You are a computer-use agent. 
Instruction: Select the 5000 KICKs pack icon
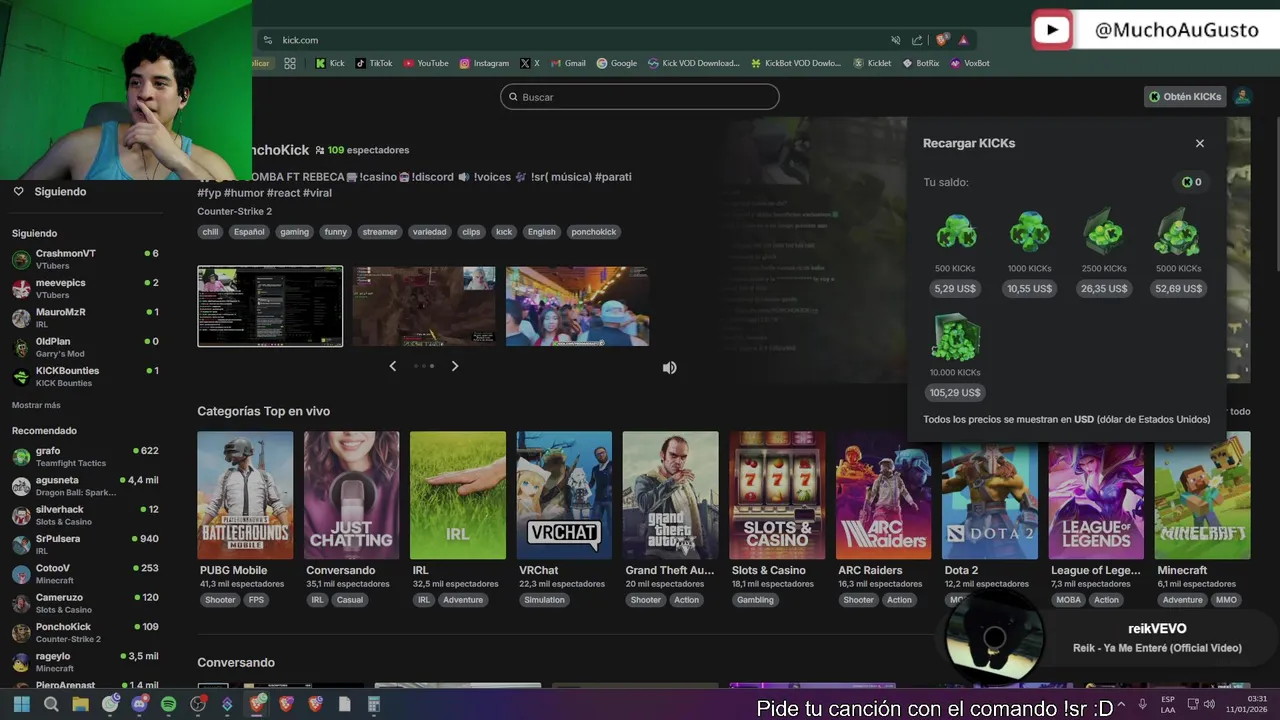[1178, 232]
